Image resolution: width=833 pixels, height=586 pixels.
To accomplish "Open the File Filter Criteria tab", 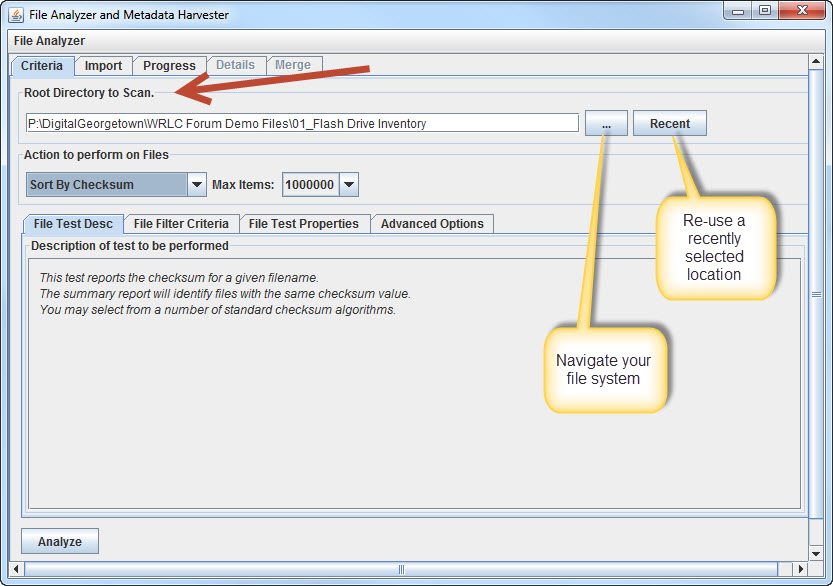I will click(181, 224).
